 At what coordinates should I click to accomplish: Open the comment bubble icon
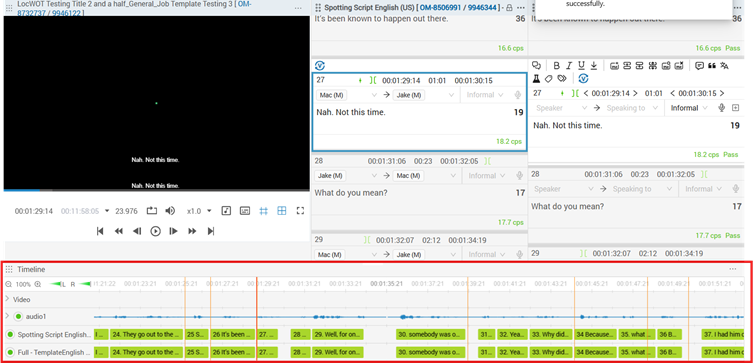click(700, 66)
